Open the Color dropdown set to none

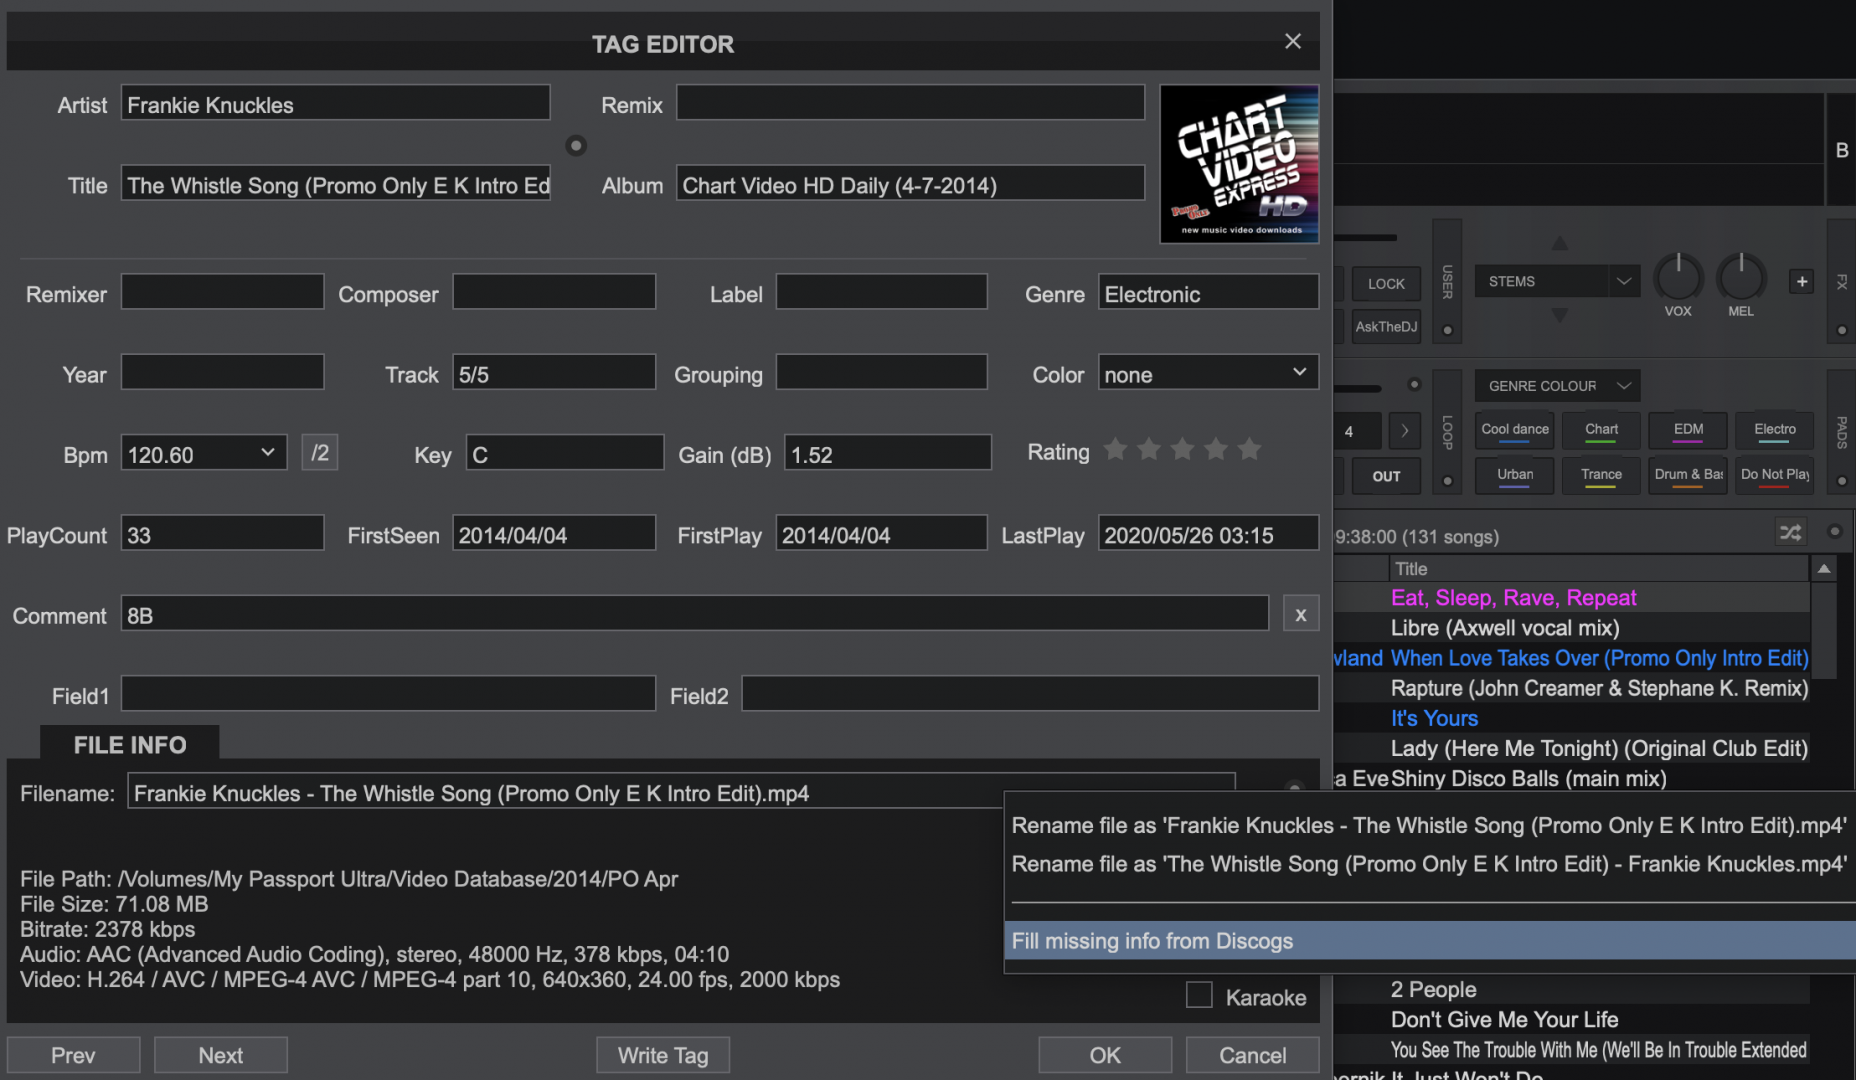1207,374
